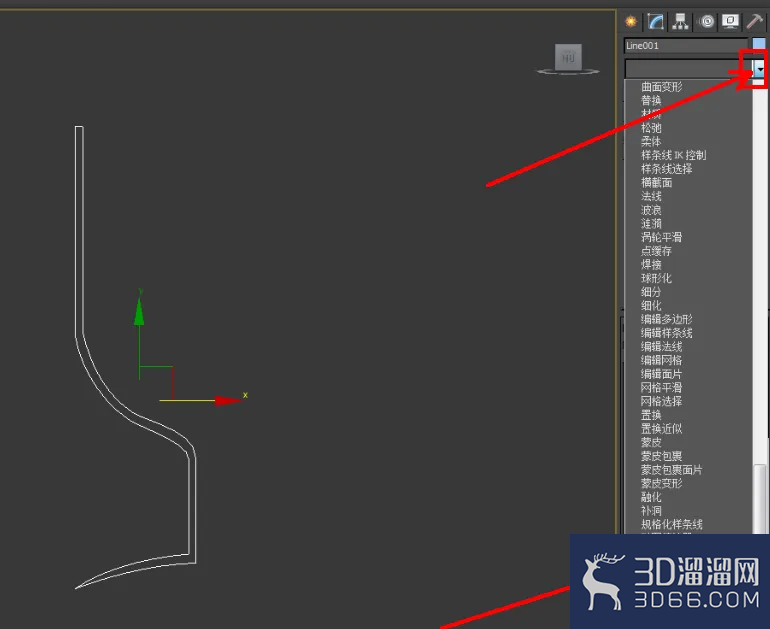This screenshot has height=629, width=770.
Task: Click 网格平滑 in the modifier list
Action: [661, 387]
